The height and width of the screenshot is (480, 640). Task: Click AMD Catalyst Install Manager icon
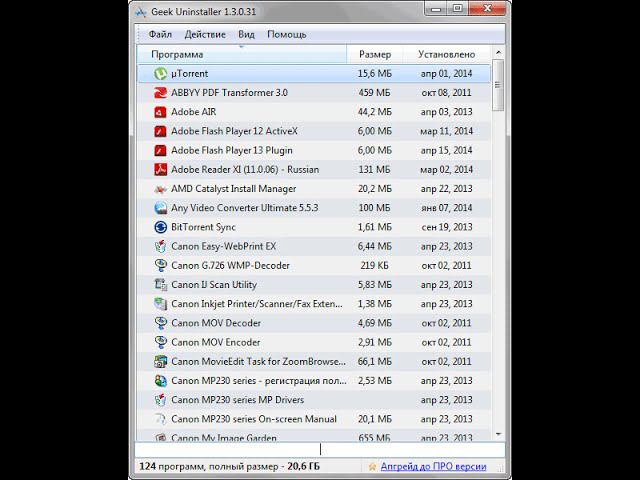click(160, 189)
